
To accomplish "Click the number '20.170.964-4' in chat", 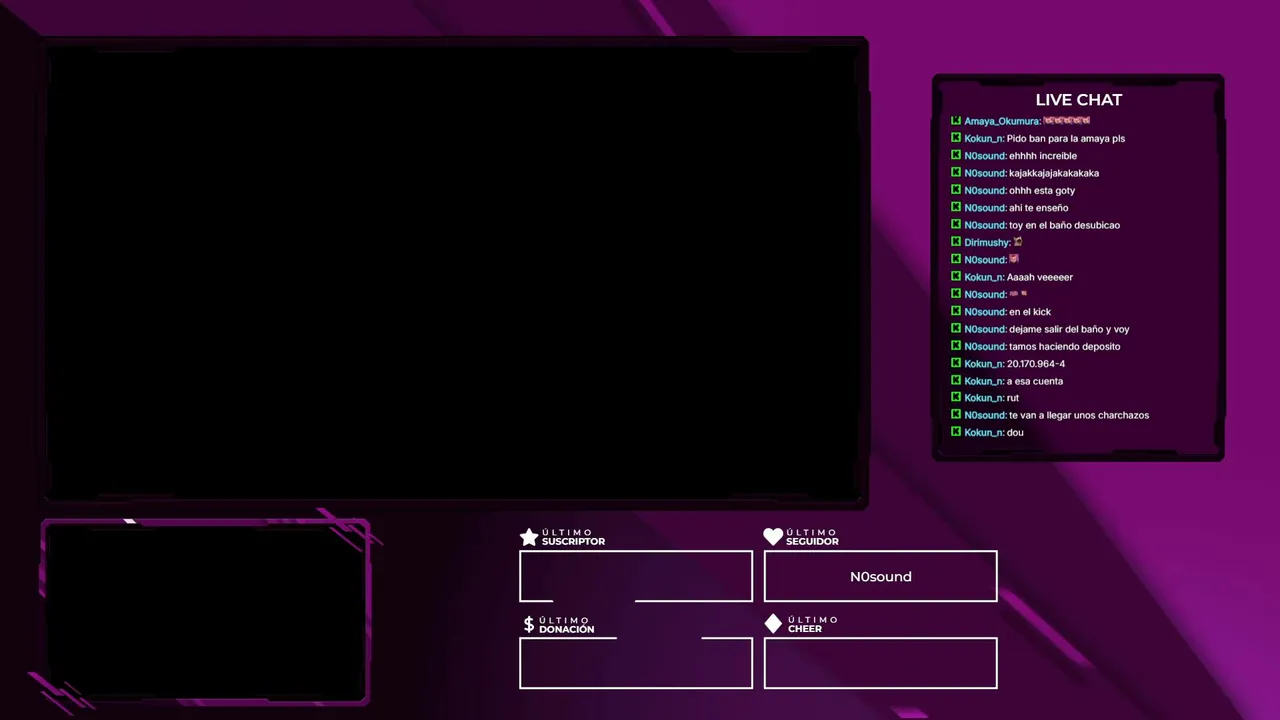I will pos(1036,364).
